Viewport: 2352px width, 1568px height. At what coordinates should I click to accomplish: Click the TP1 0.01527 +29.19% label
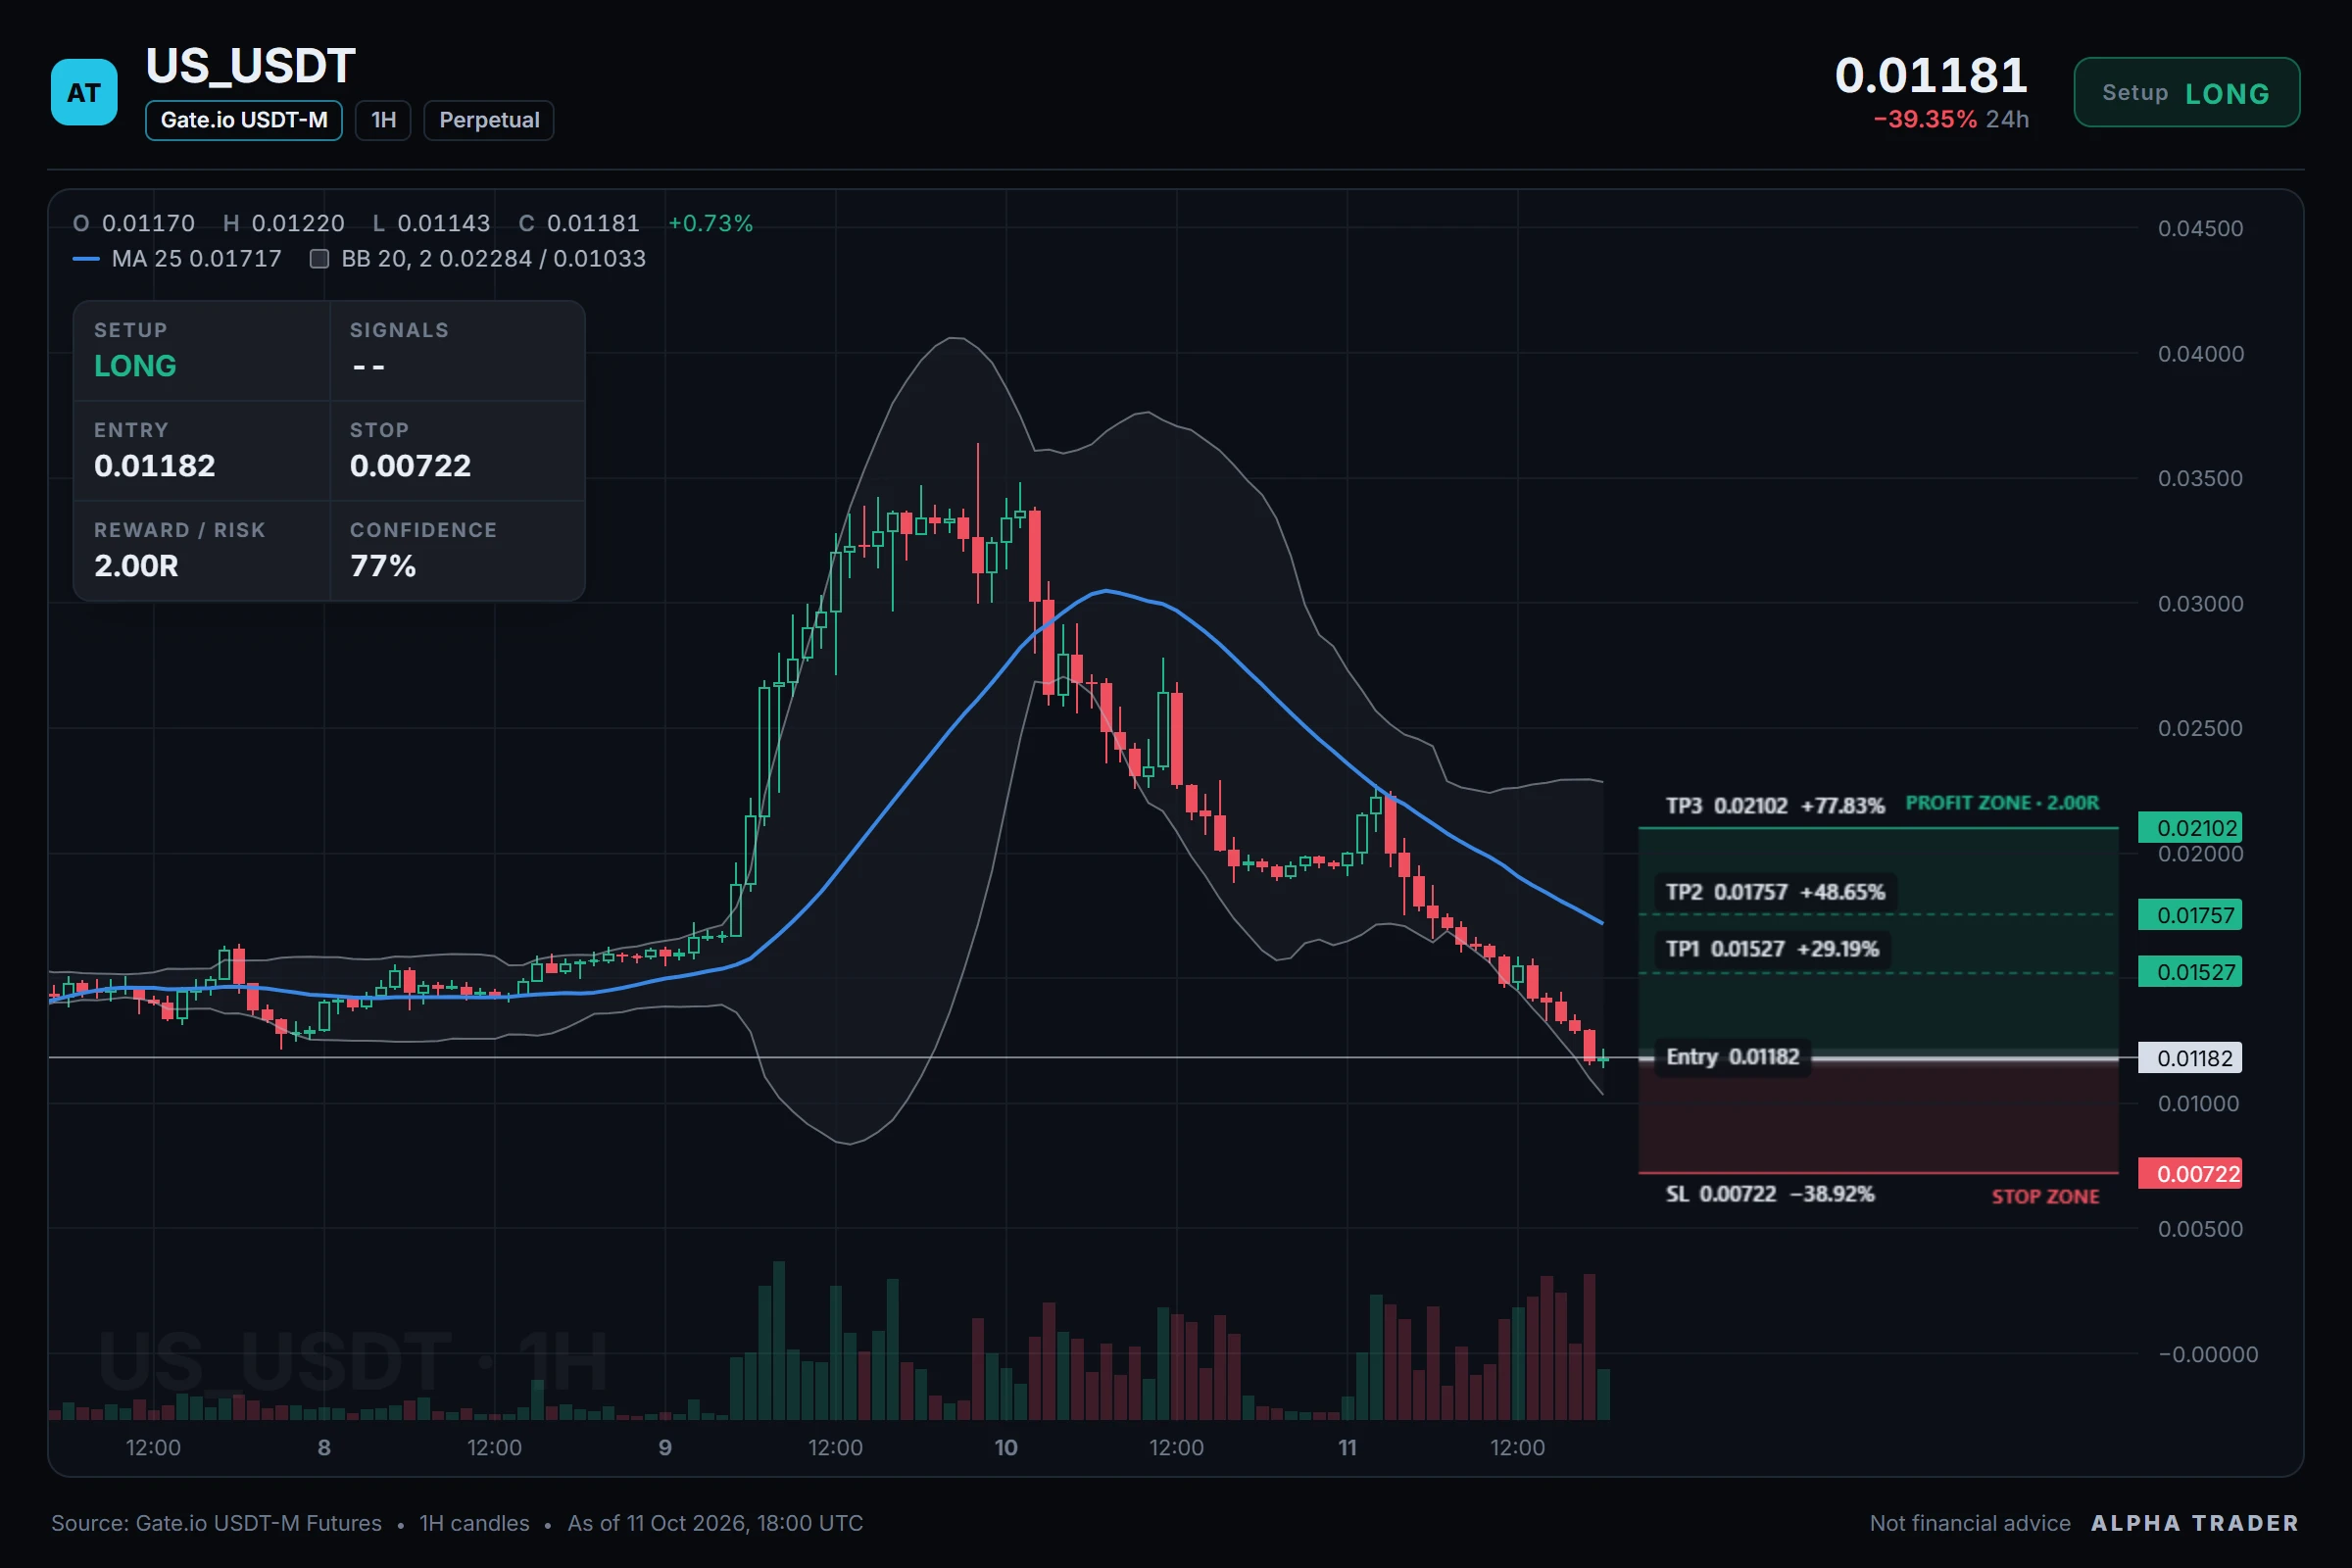[x=1772, y=949]
